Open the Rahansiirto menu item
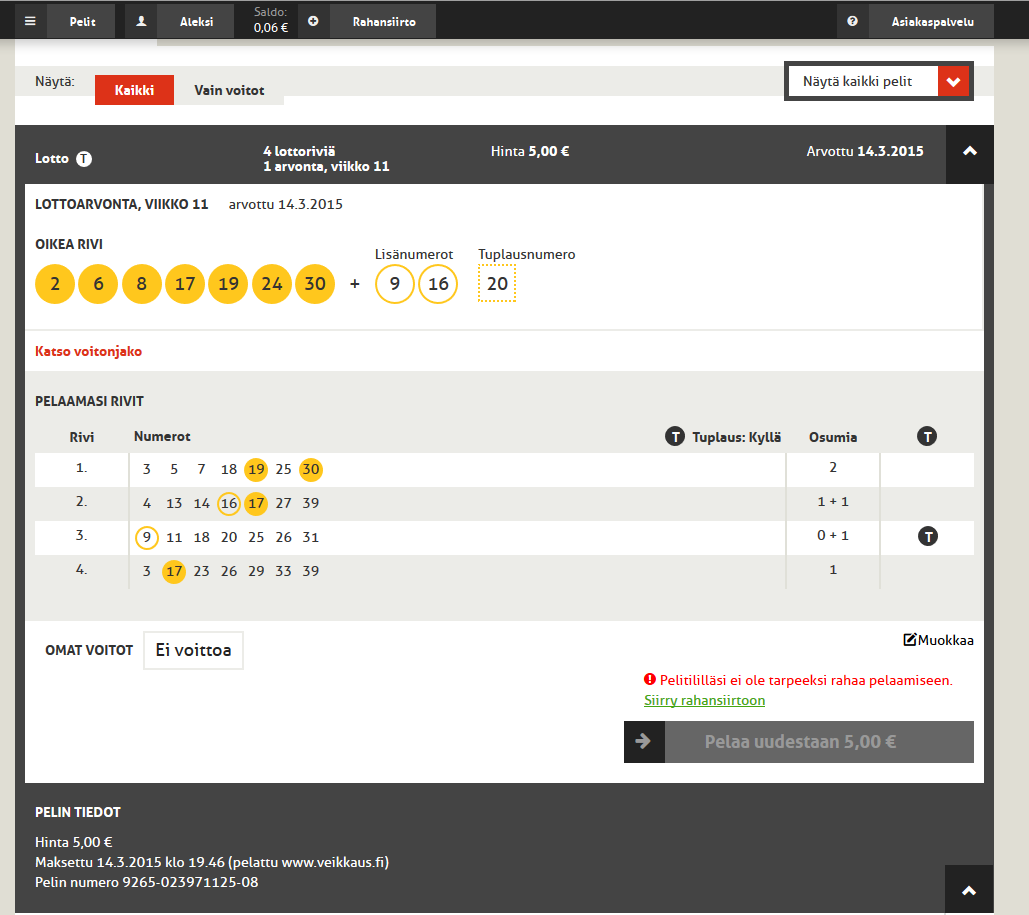The width and height of the screenshot is (1029, 915). pyautogui.click(x=384, y=22)
